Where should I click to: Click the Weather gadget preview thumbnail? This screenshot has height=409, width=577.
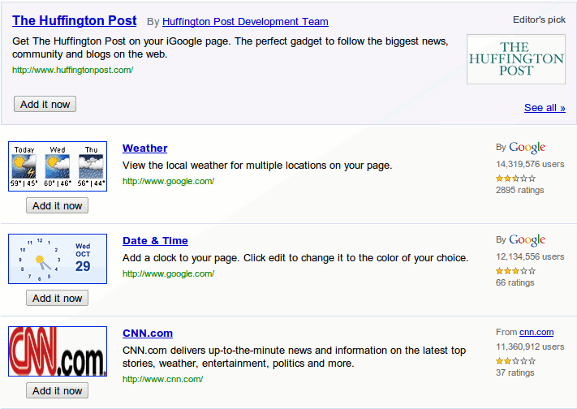pyautogui.click(x=57, y=166)
